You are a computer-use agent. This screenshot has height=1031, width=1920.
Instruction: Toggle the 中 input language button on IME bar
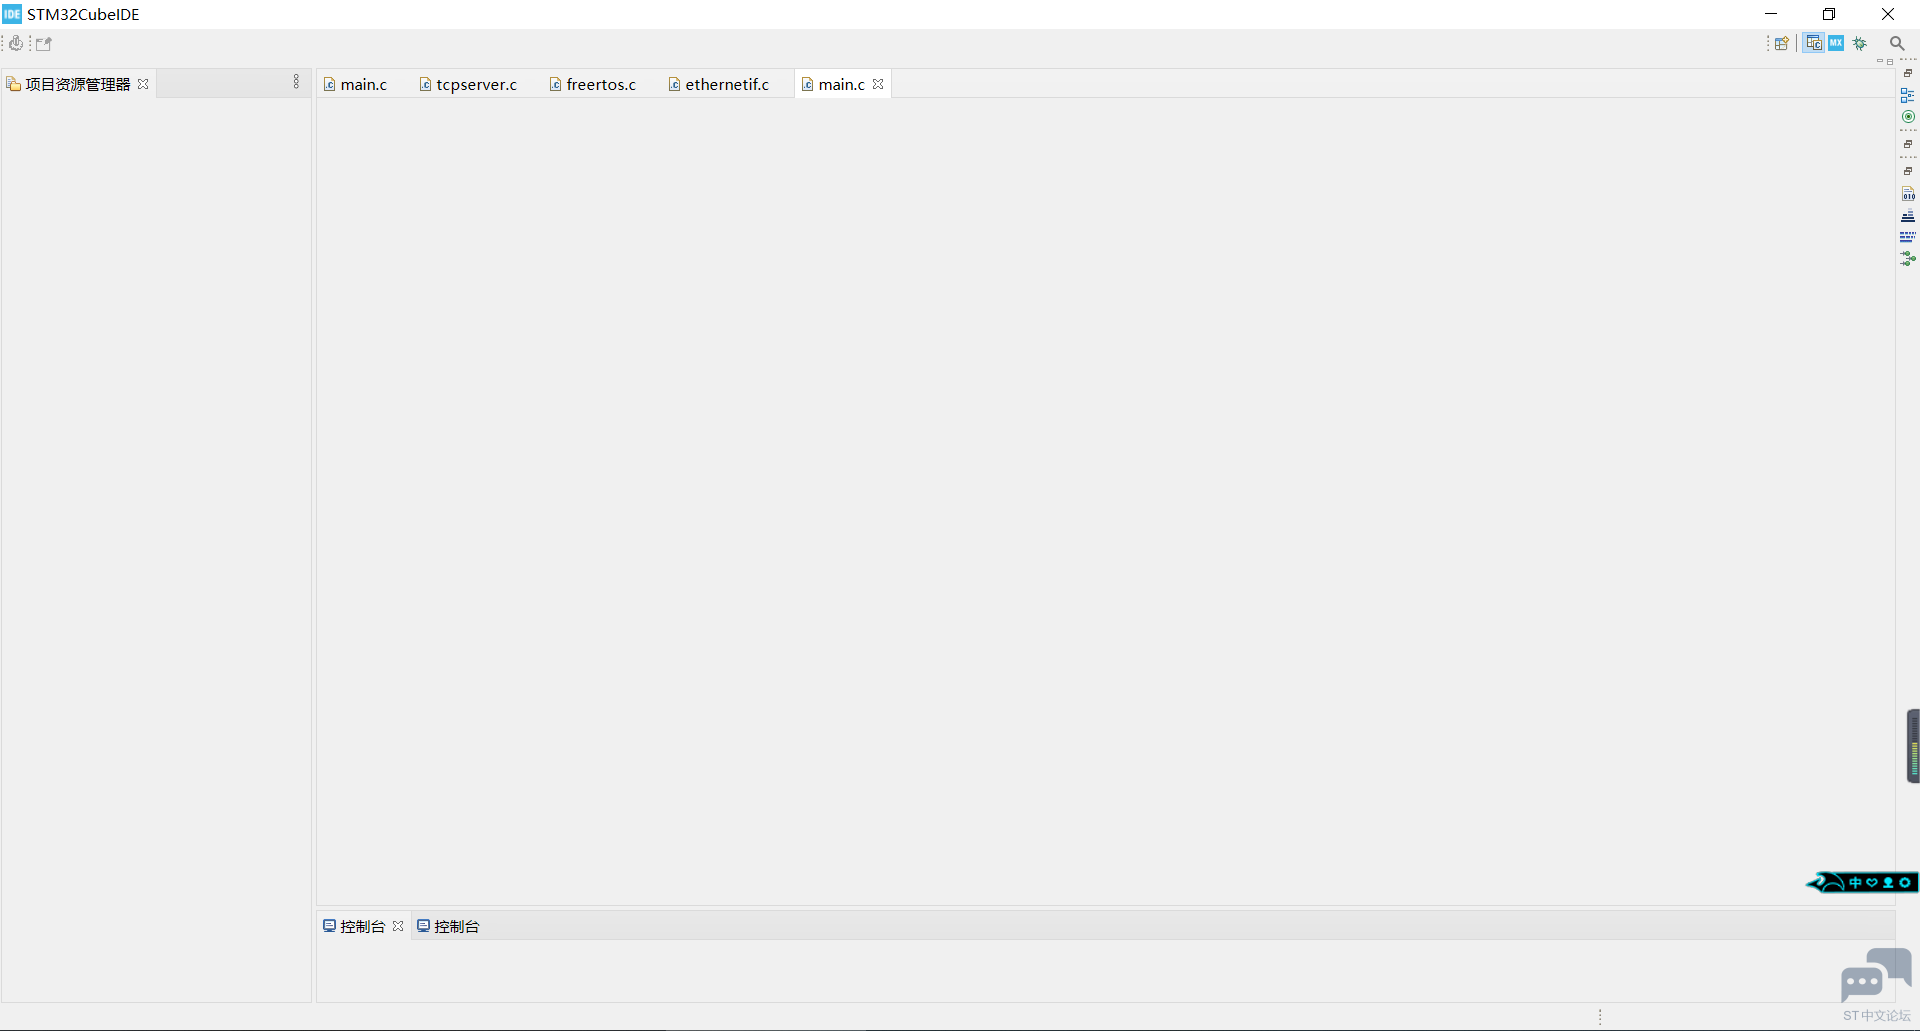[1855, 883]
